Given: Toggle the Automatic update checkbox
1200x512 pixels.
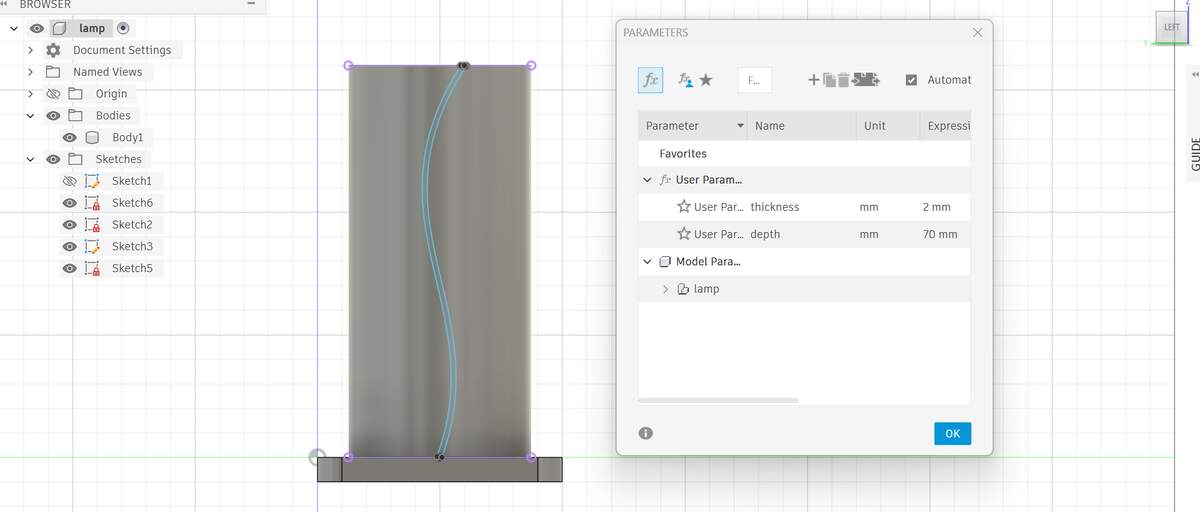Looking at the screenshot, I should 911,80.
